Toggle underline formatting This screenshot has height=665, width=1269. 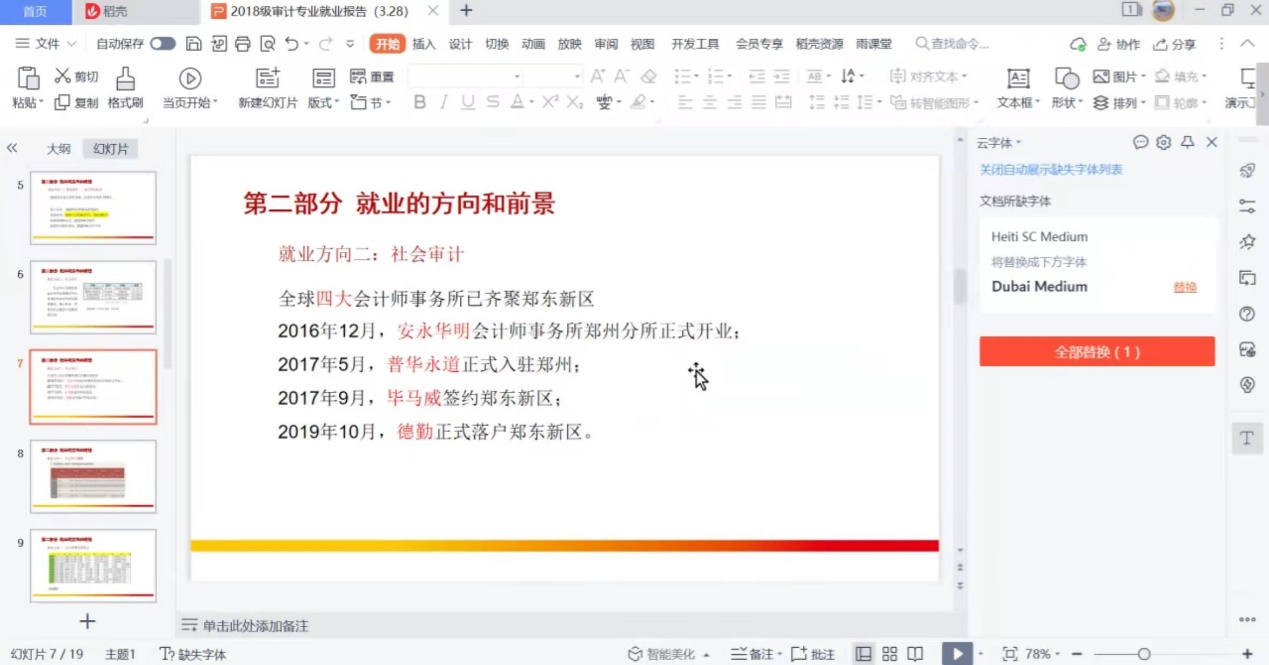(x=467, y=102)
